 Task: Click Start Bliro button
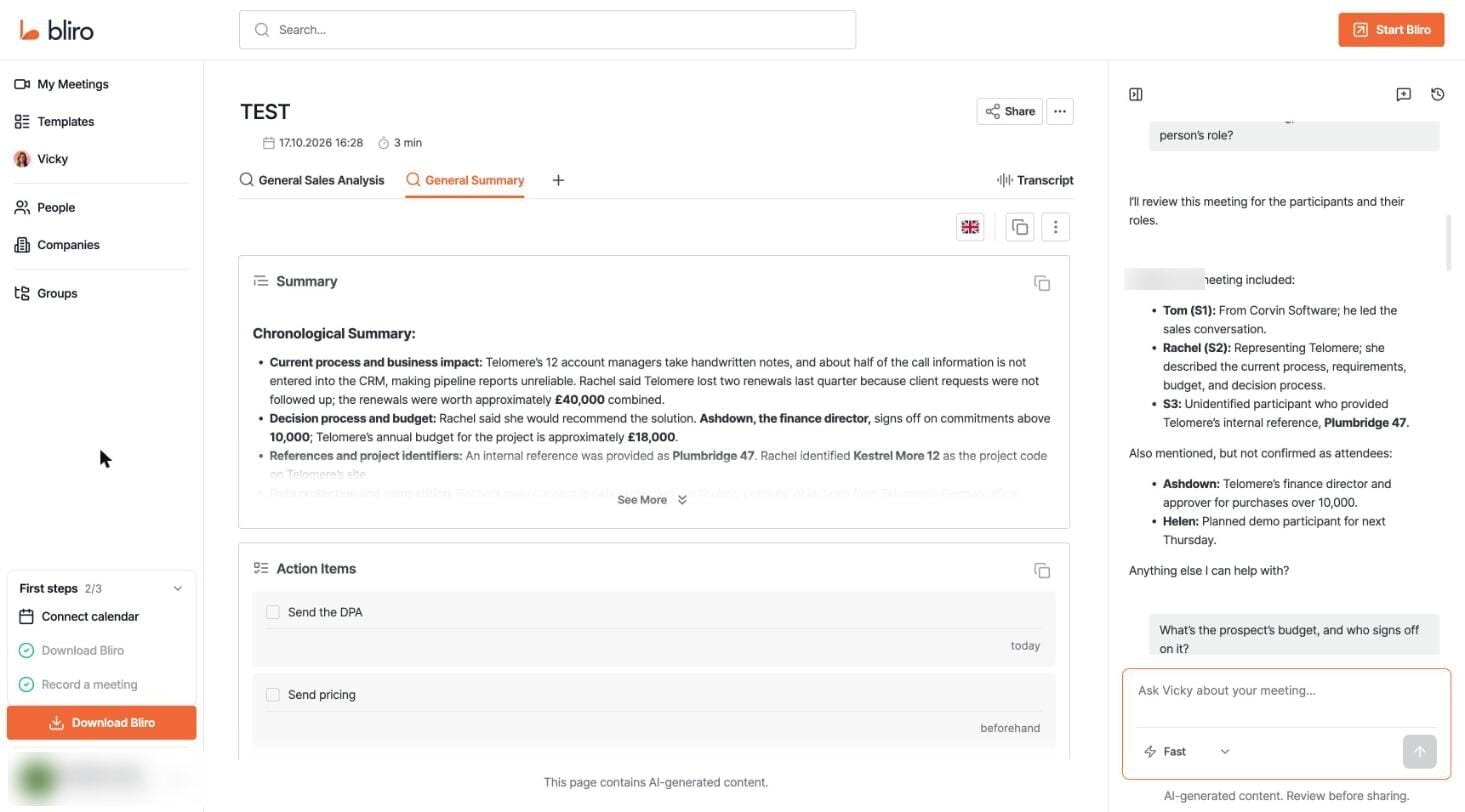click(x=1391, y=30)
